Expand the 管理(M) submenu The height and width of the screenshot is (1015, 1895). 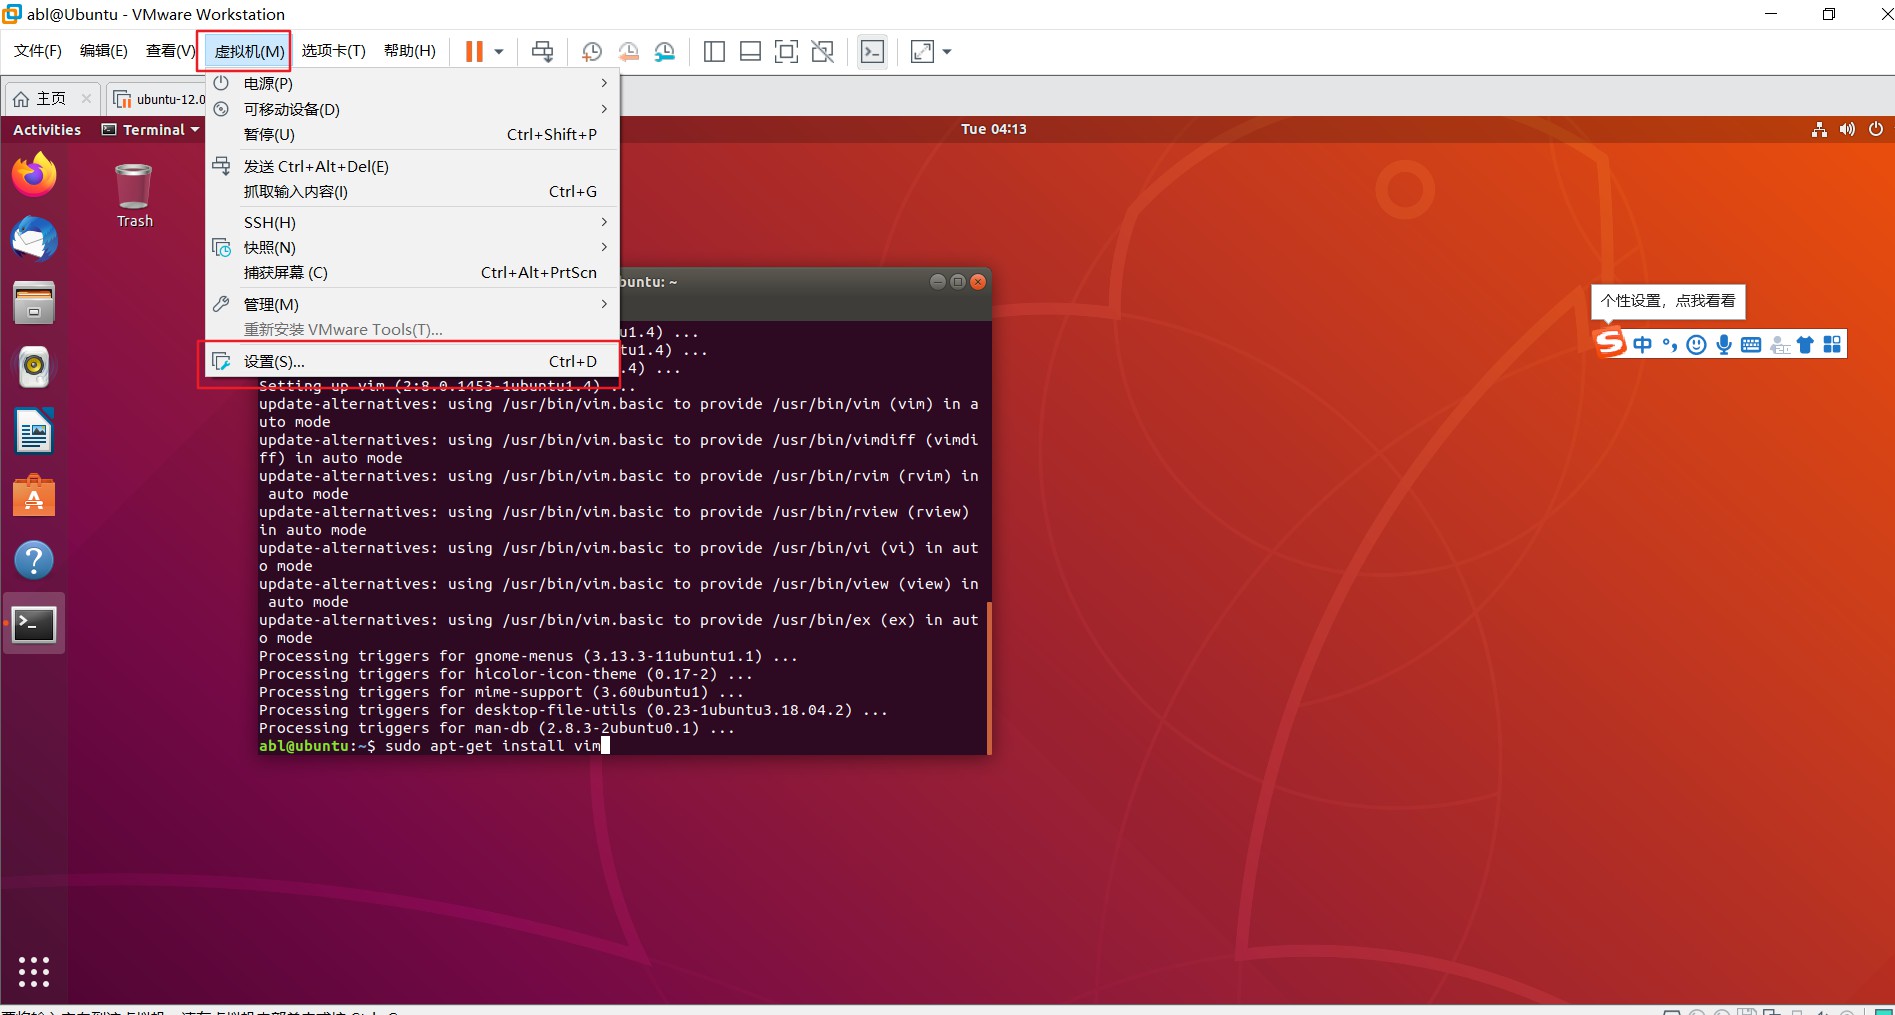412,304
